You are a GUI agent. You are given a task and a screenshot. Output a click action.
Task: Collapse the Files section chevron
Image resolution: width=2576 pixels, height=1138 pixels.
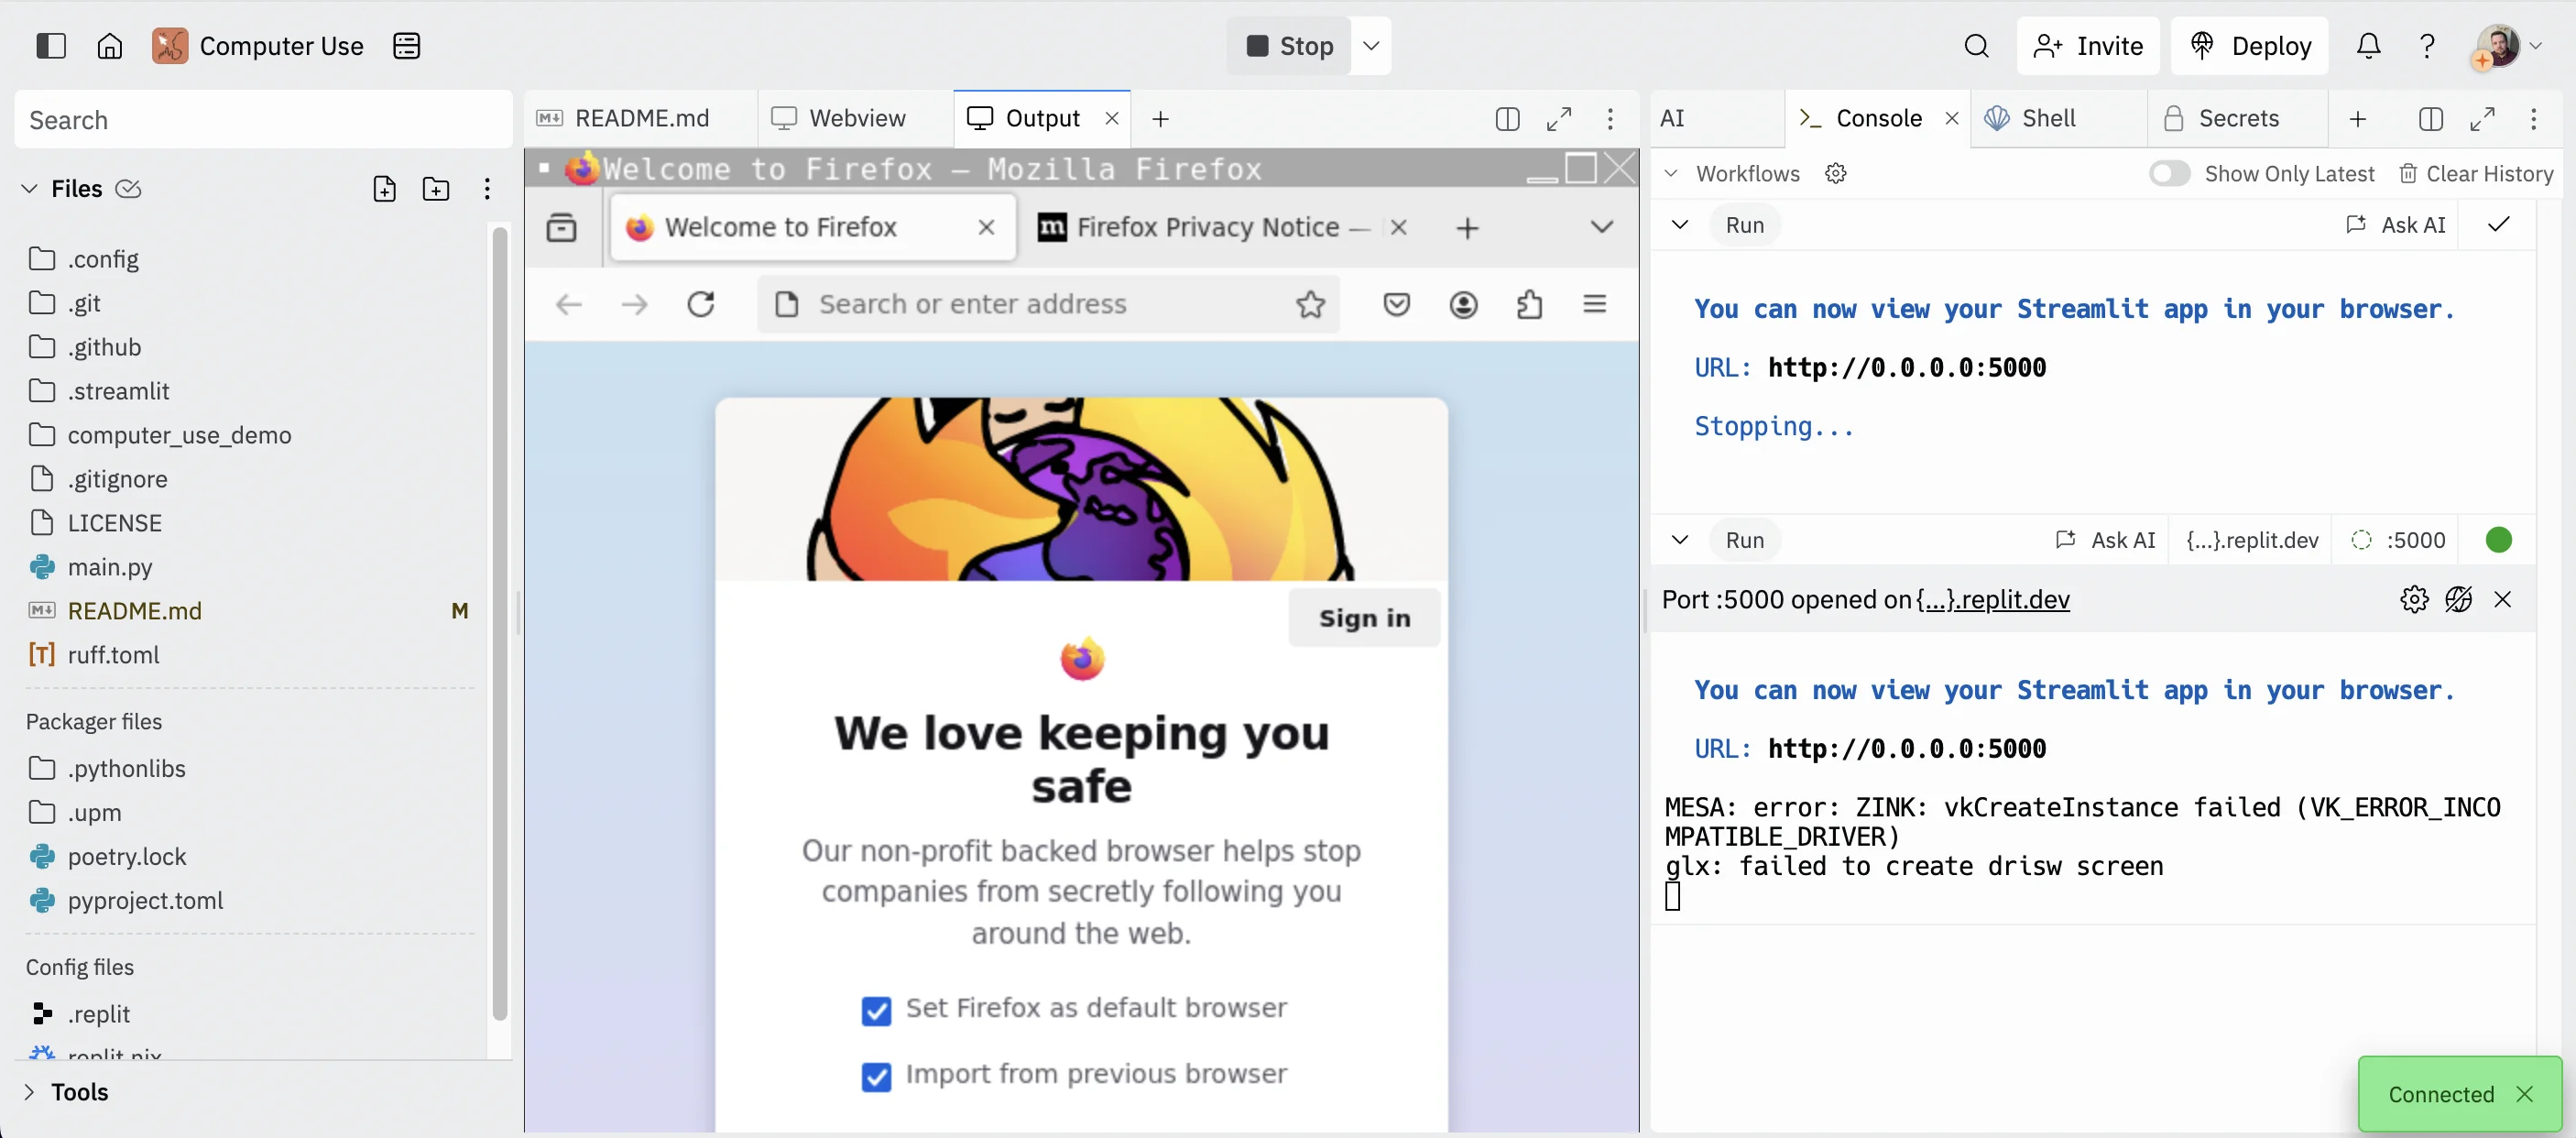pos(30,189)
